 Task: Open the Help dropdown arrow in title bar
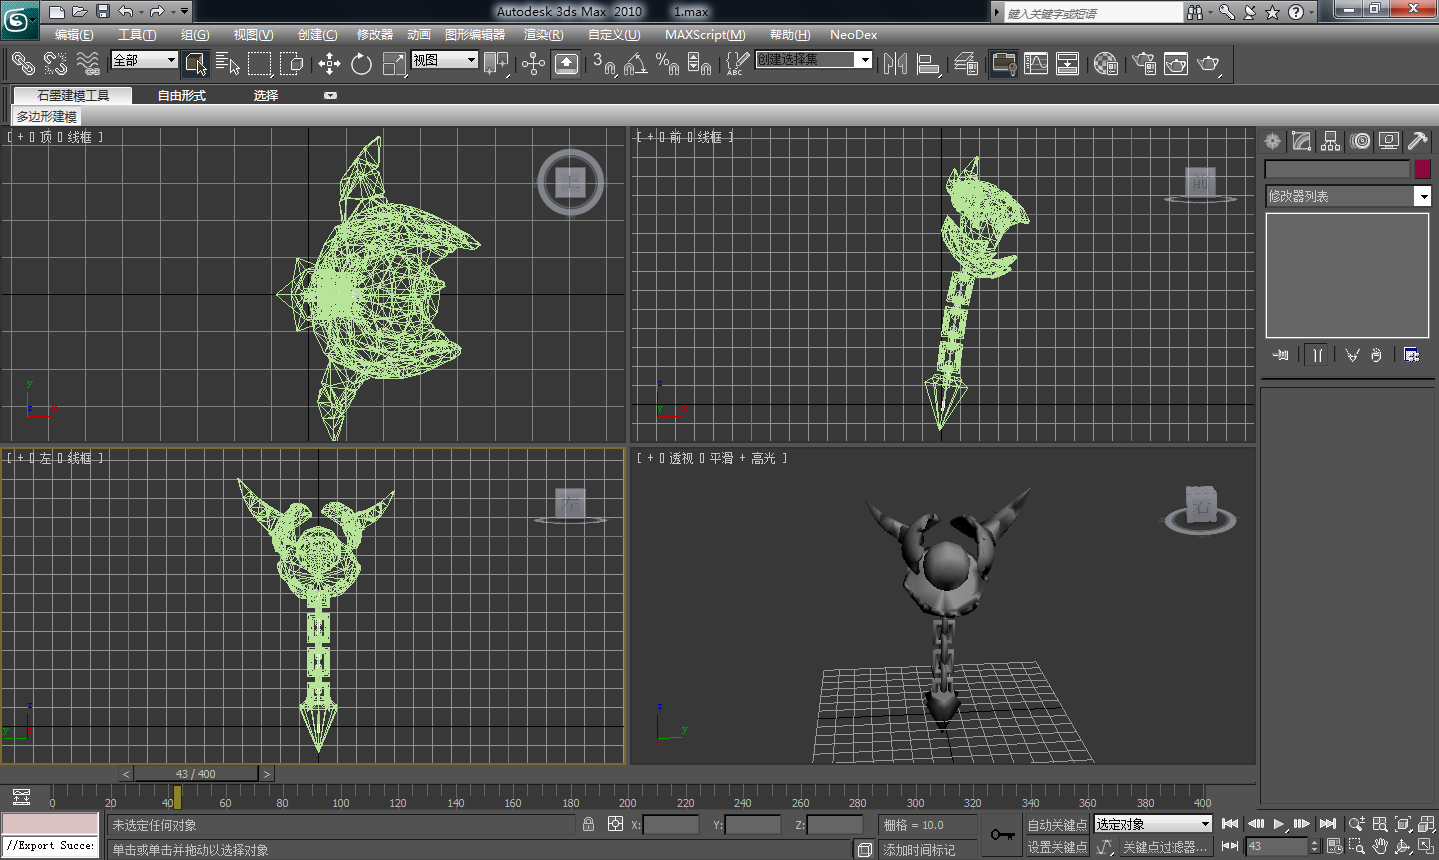(x=1311, y=12)
